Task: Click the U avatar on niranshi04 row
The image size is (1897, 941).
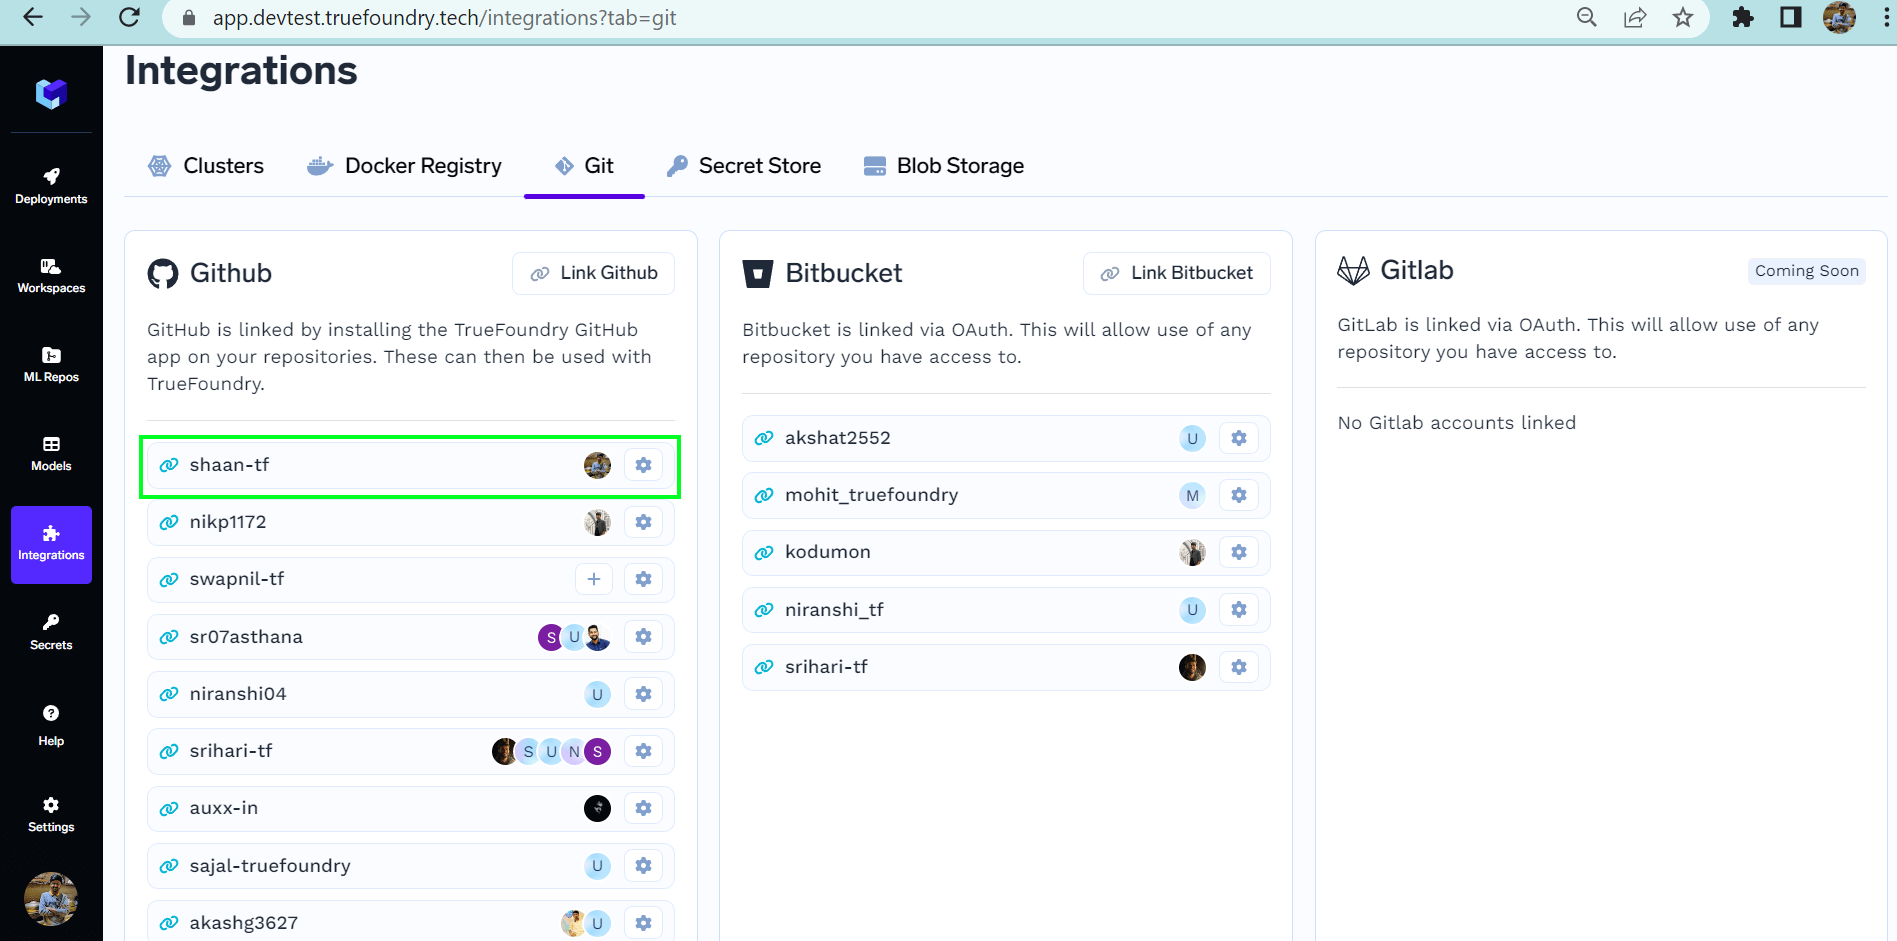Action: (x=597, y=694)
